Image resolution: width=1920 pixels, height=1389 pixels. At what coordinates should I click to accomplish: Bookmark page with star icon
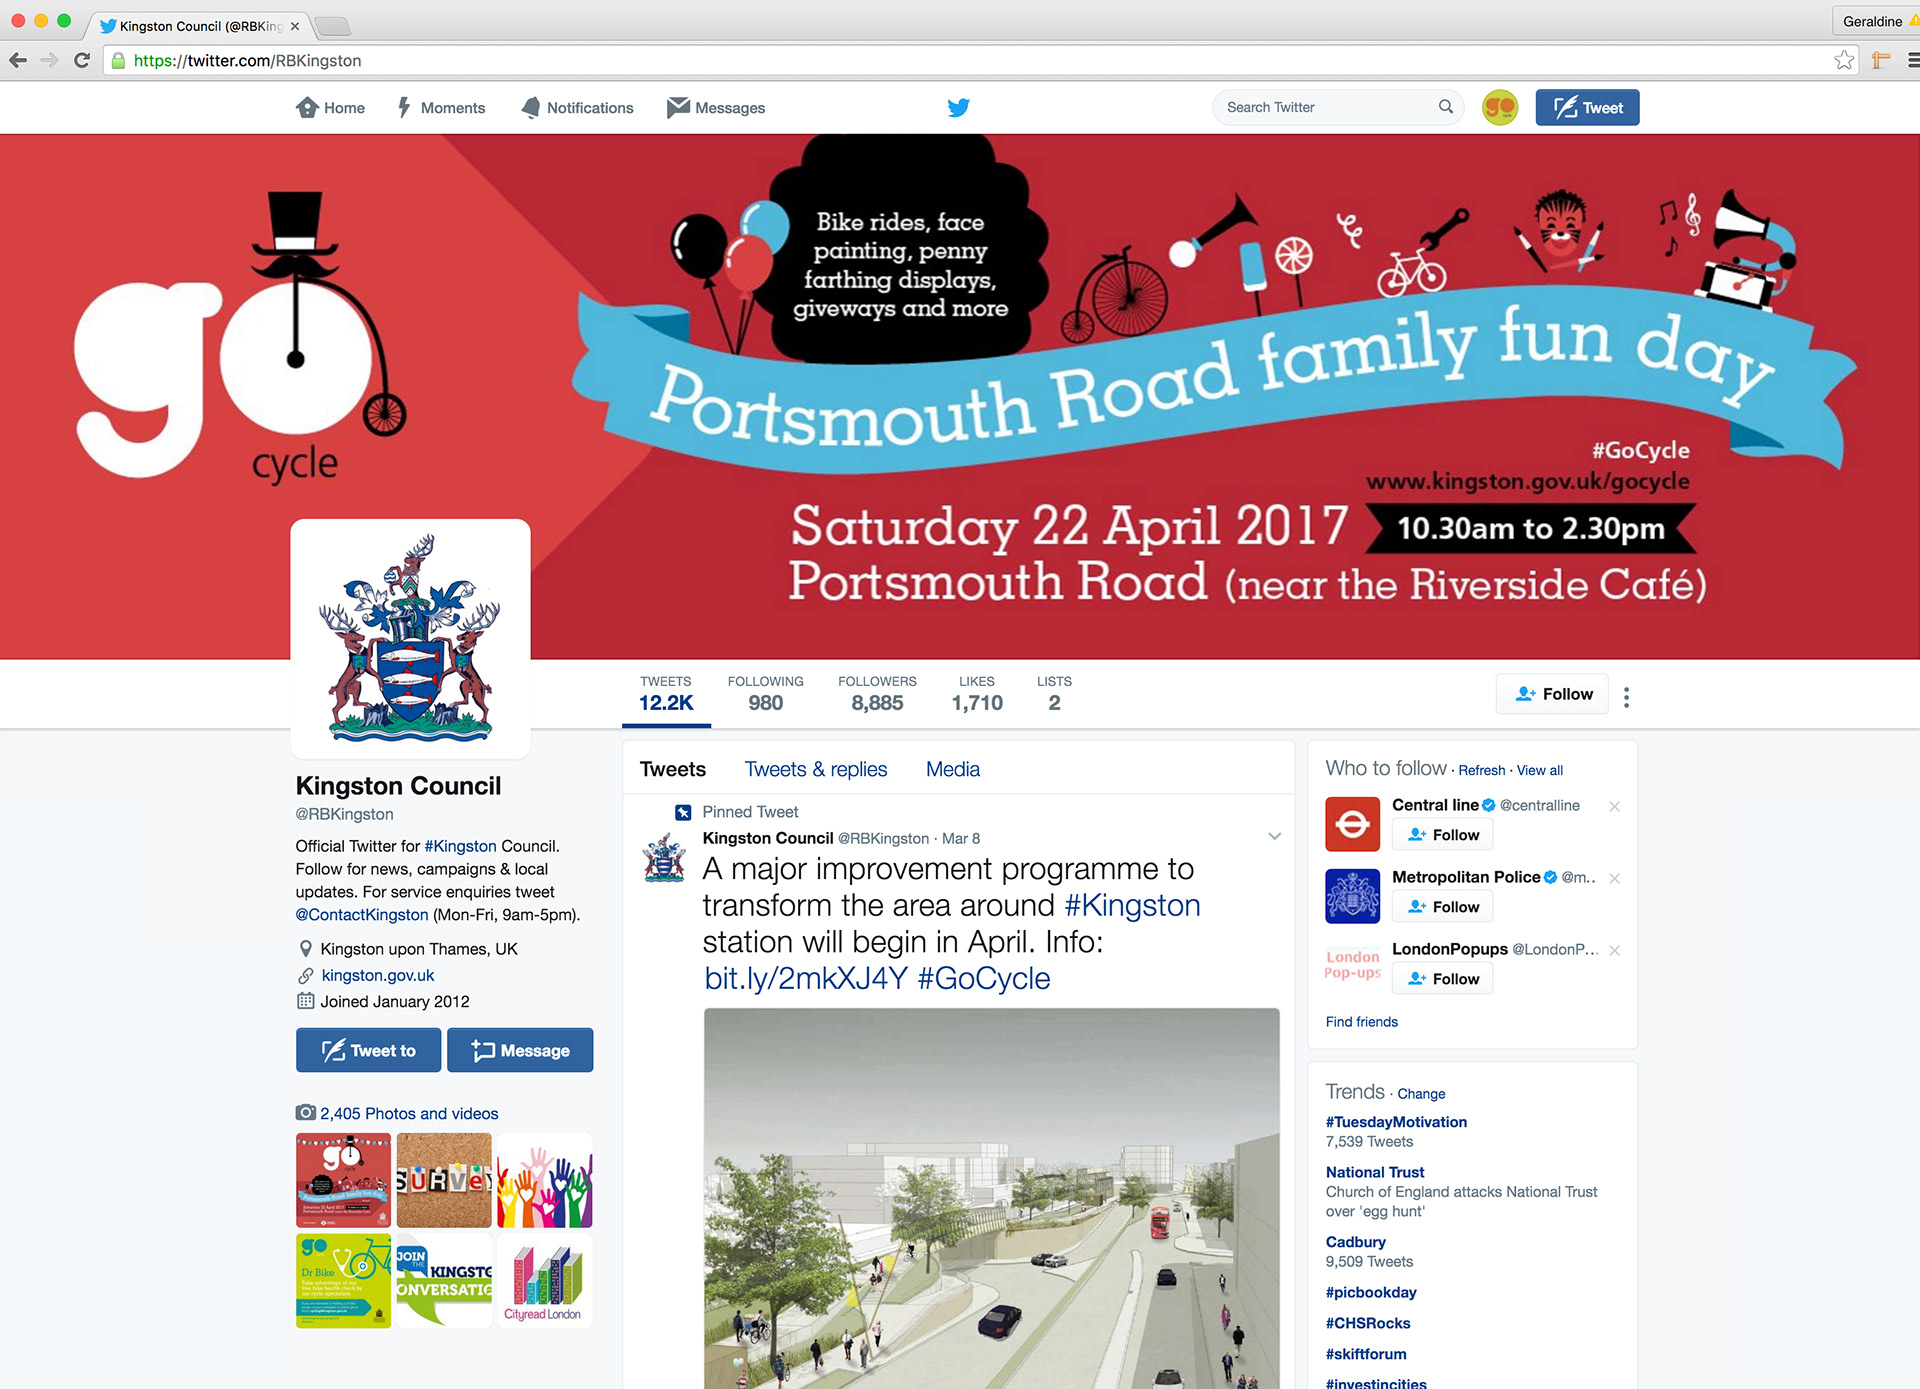coord(1844,61)
